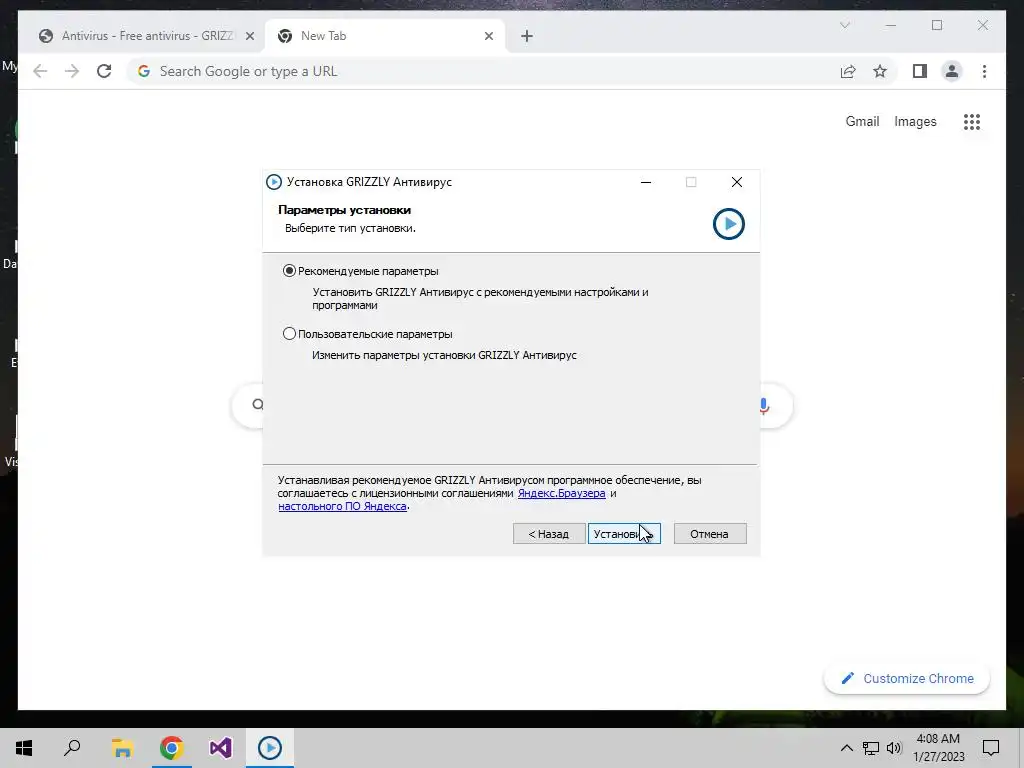Close the Antivirus - Free antivirus tab

point(249,37)
